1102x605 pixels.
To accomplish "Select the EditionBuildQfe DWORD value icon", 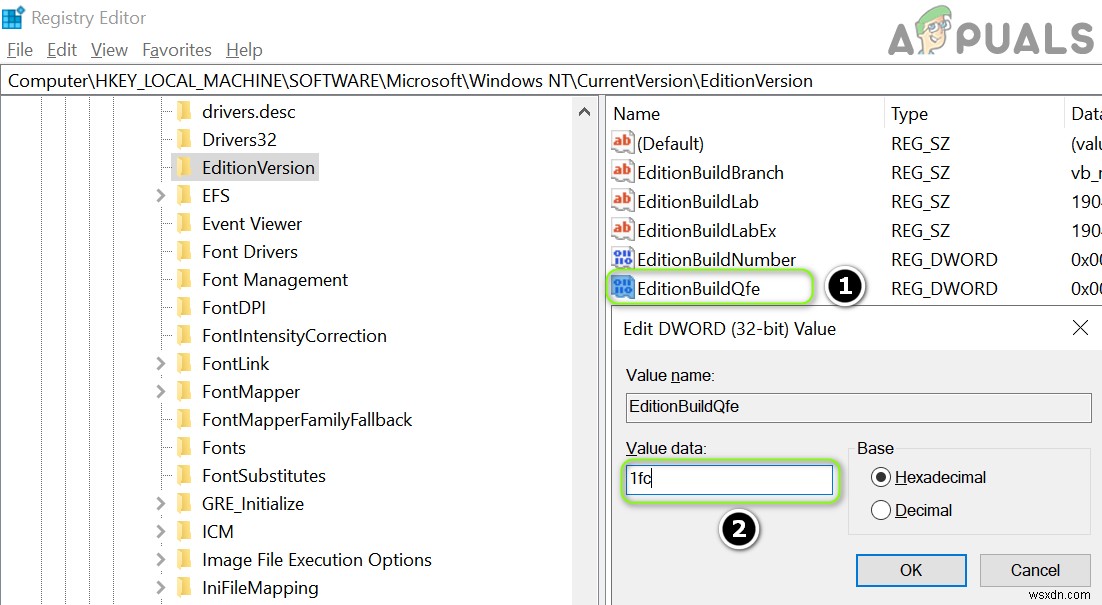I will [622, 287].
